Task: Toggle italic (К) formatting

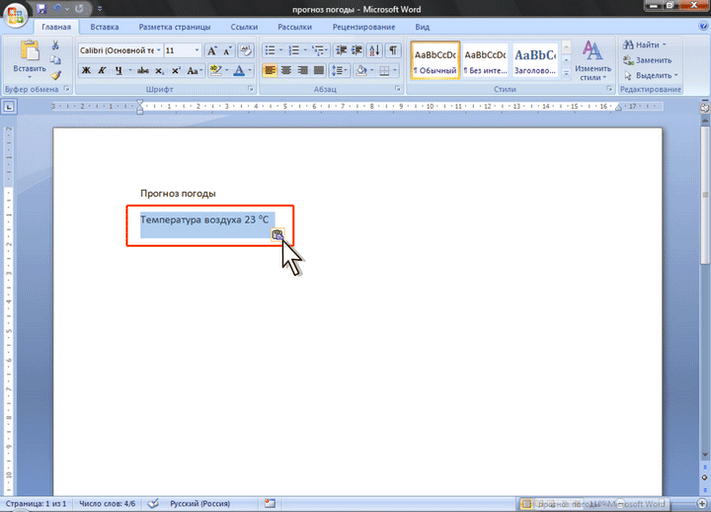Action: click(x=102, y=71)
